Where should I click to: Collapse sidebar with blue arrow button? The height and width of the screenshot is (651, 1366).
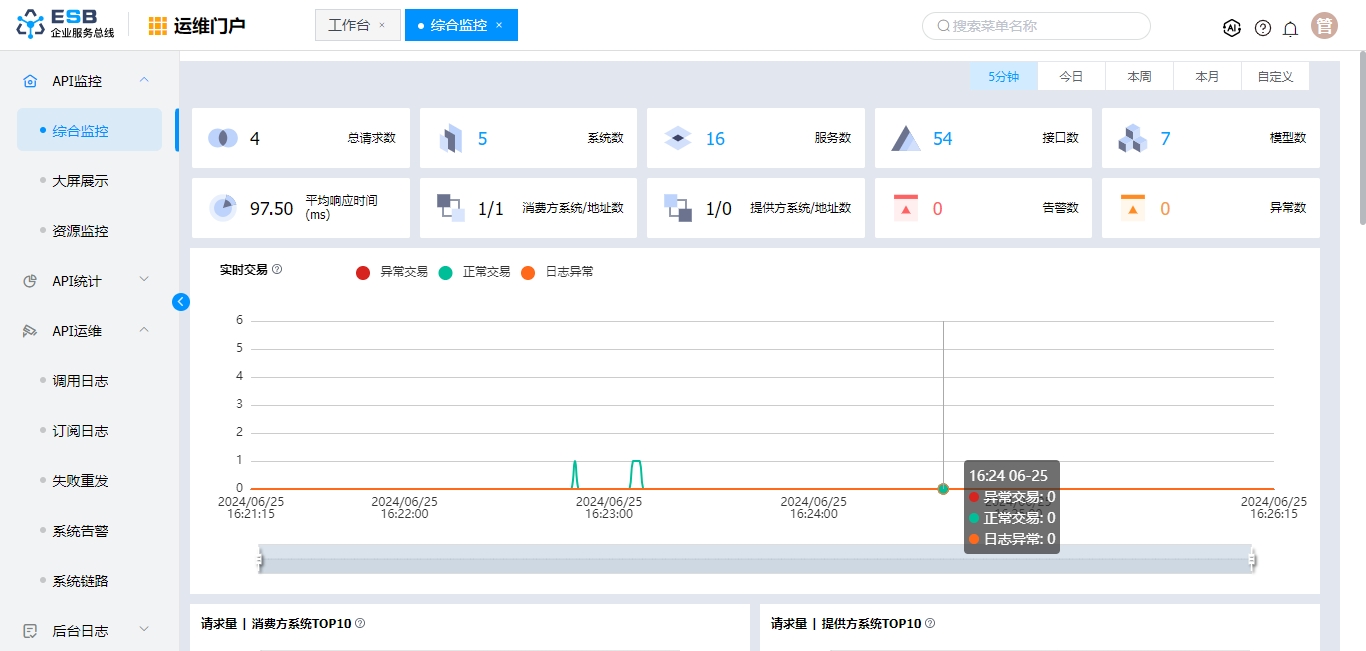click(181, 301)
